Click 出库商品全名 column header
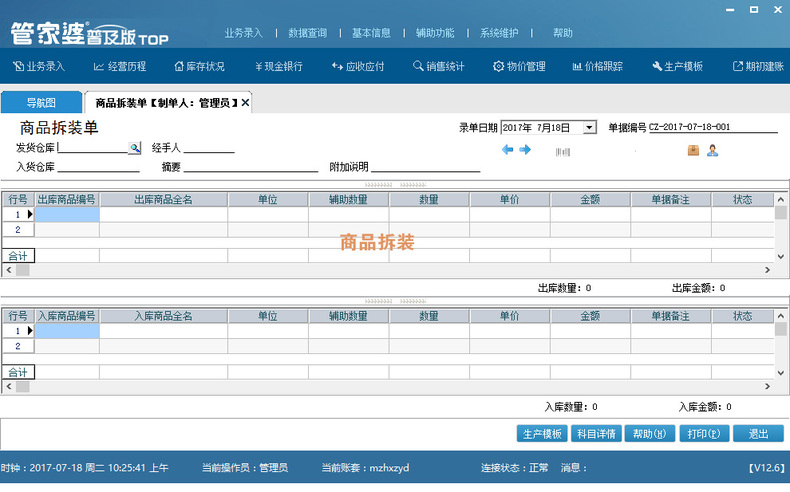The width and height of the screenshot is (790, 492). pos(164,199)
